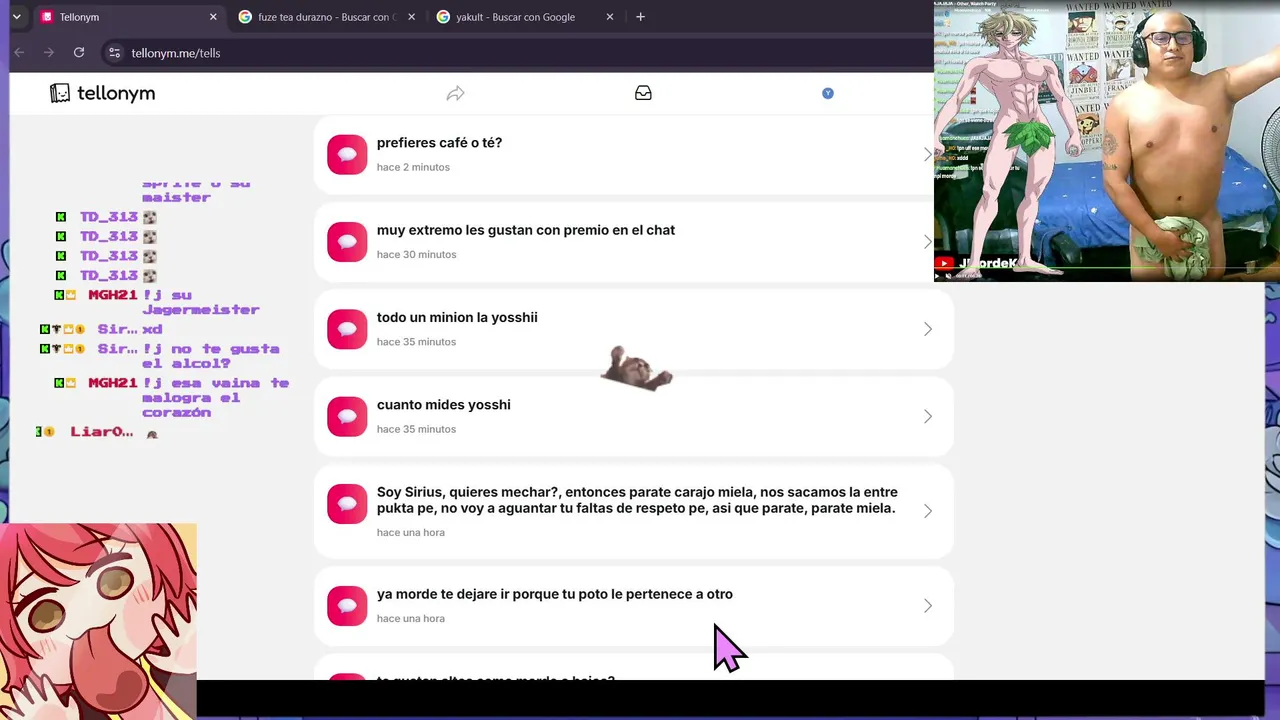Click the browser forward arrow
This screenshot has width=1280, height=720.
click(x=48, y=53)
